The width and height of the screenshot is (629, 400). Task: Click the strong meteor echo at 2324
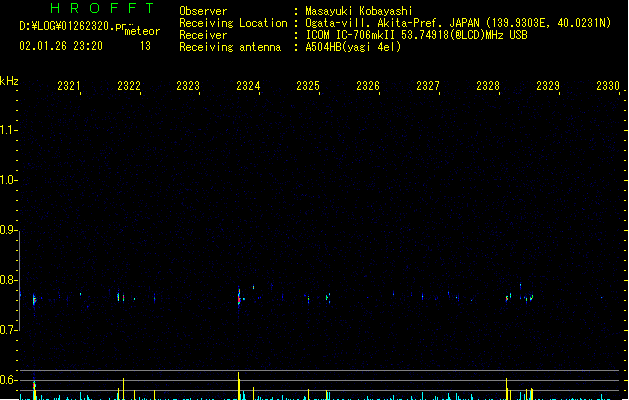click(x=239, y=298)
